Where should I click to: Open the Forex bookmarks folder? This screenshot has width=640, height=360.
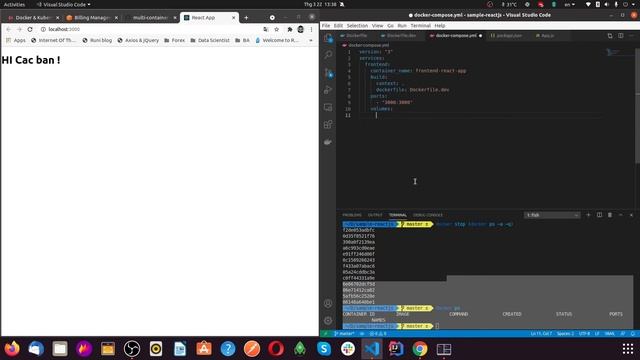pos(175,40)
